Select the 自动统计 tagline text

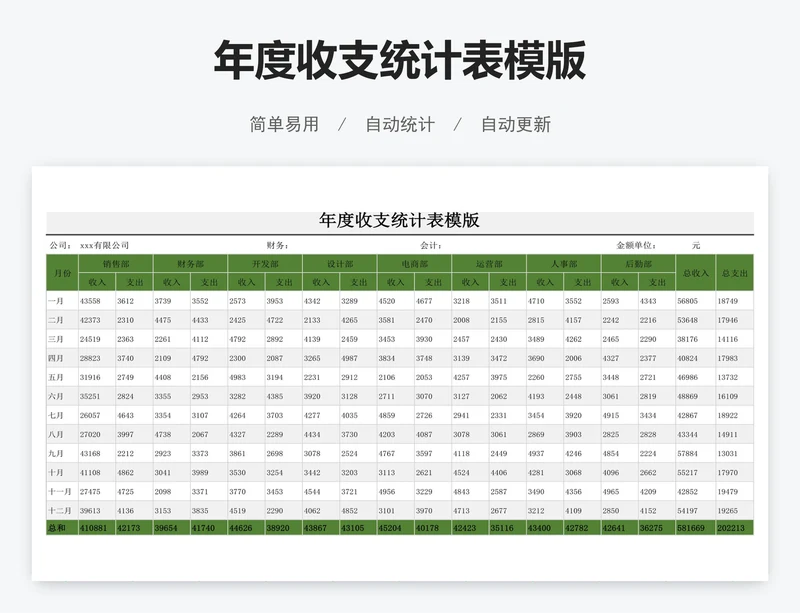click(x=400, y=124)
